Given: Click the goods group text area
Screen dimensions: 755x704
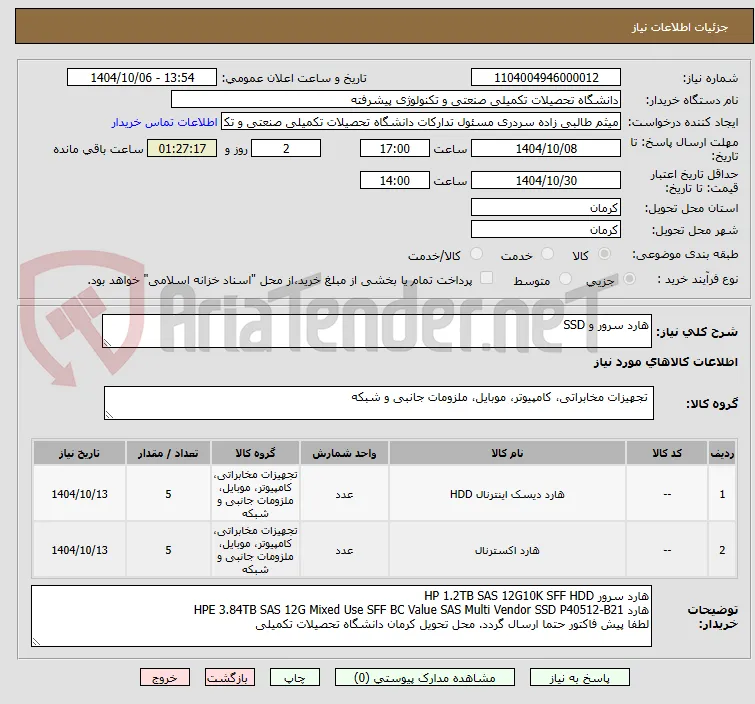Looking at the screenshot, I should (x=378, y=403).
